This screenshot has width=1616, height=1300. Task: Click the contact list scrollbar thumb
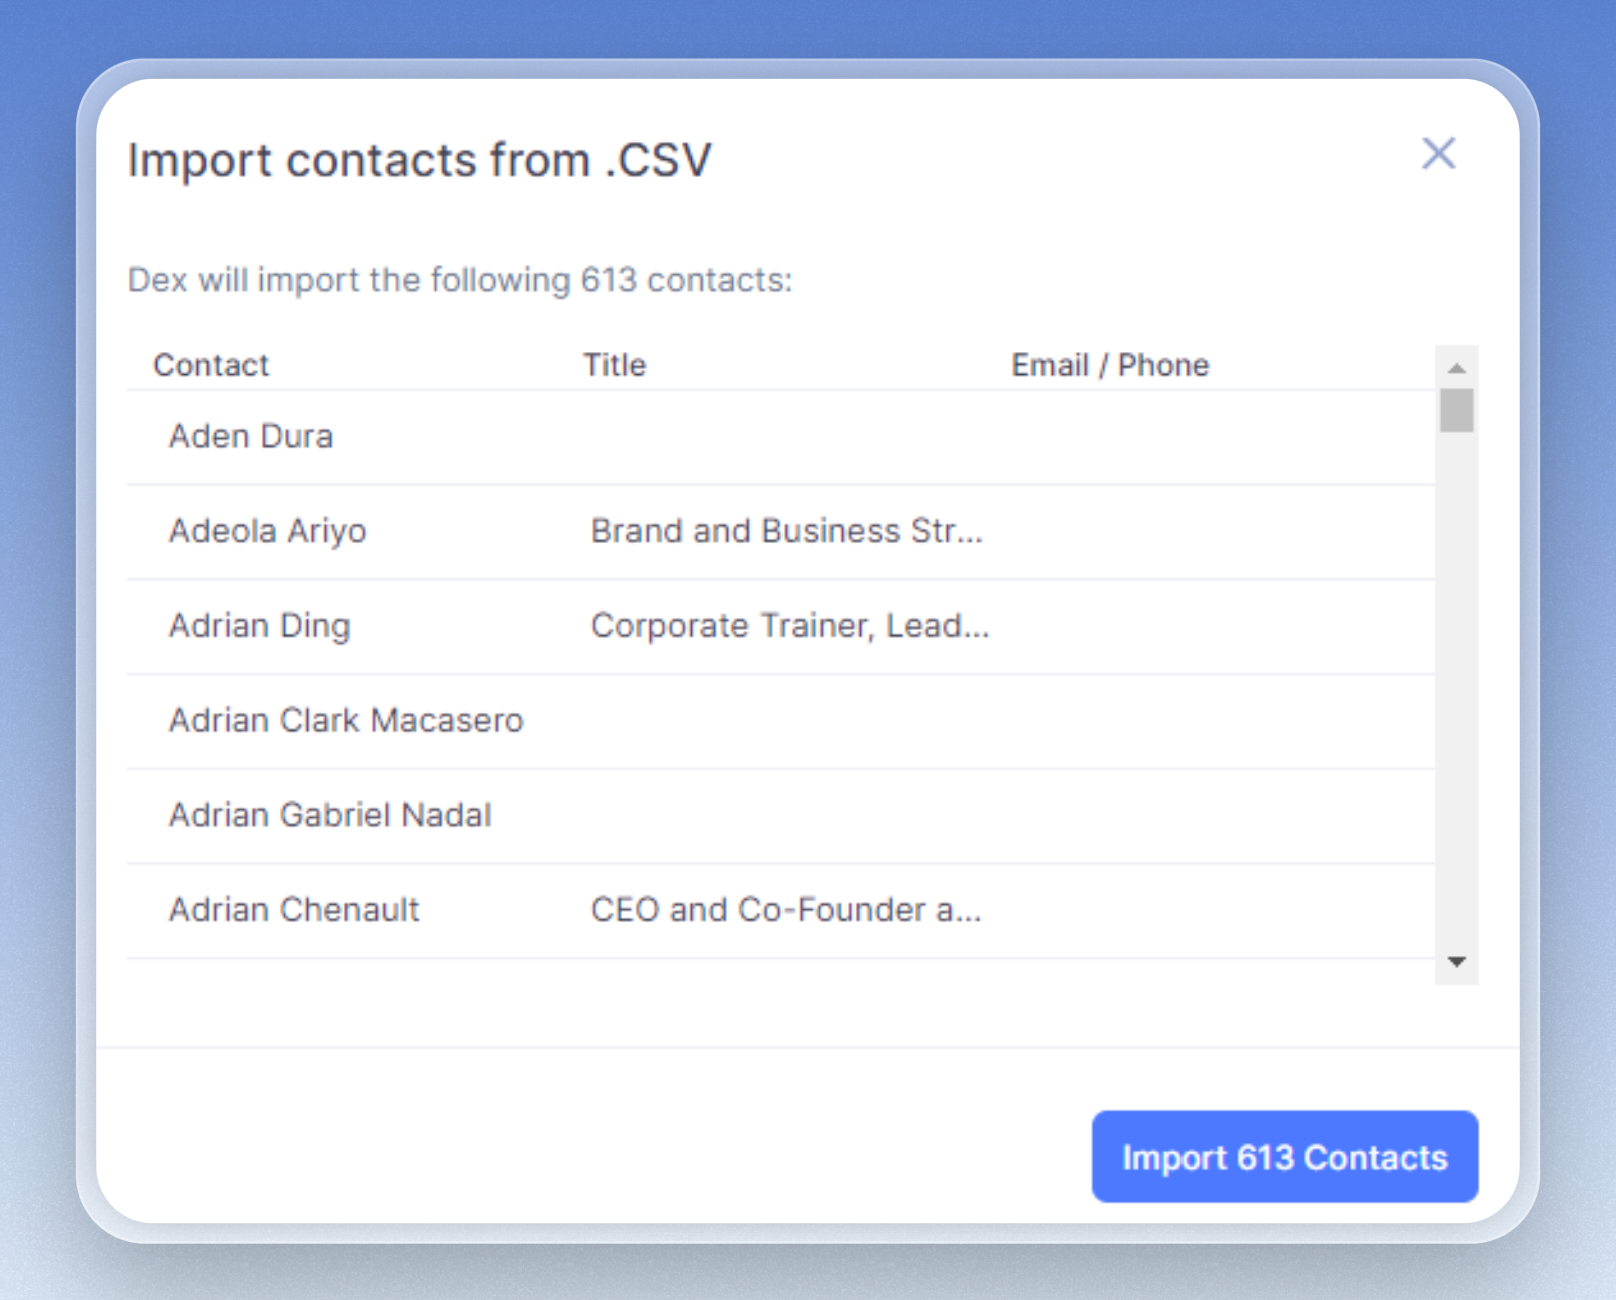(x=1457, y=410)
